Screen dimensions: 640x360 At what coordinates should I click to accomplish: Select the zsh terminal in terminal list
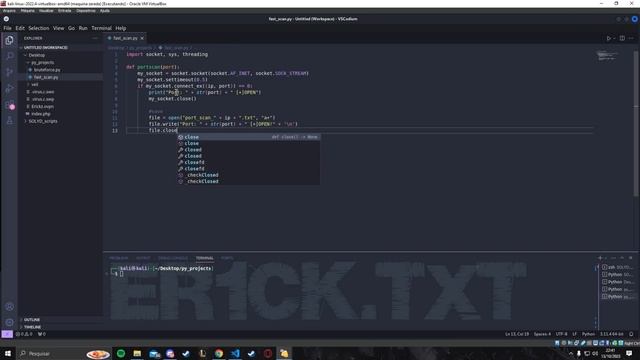click(x=618, y=267)
